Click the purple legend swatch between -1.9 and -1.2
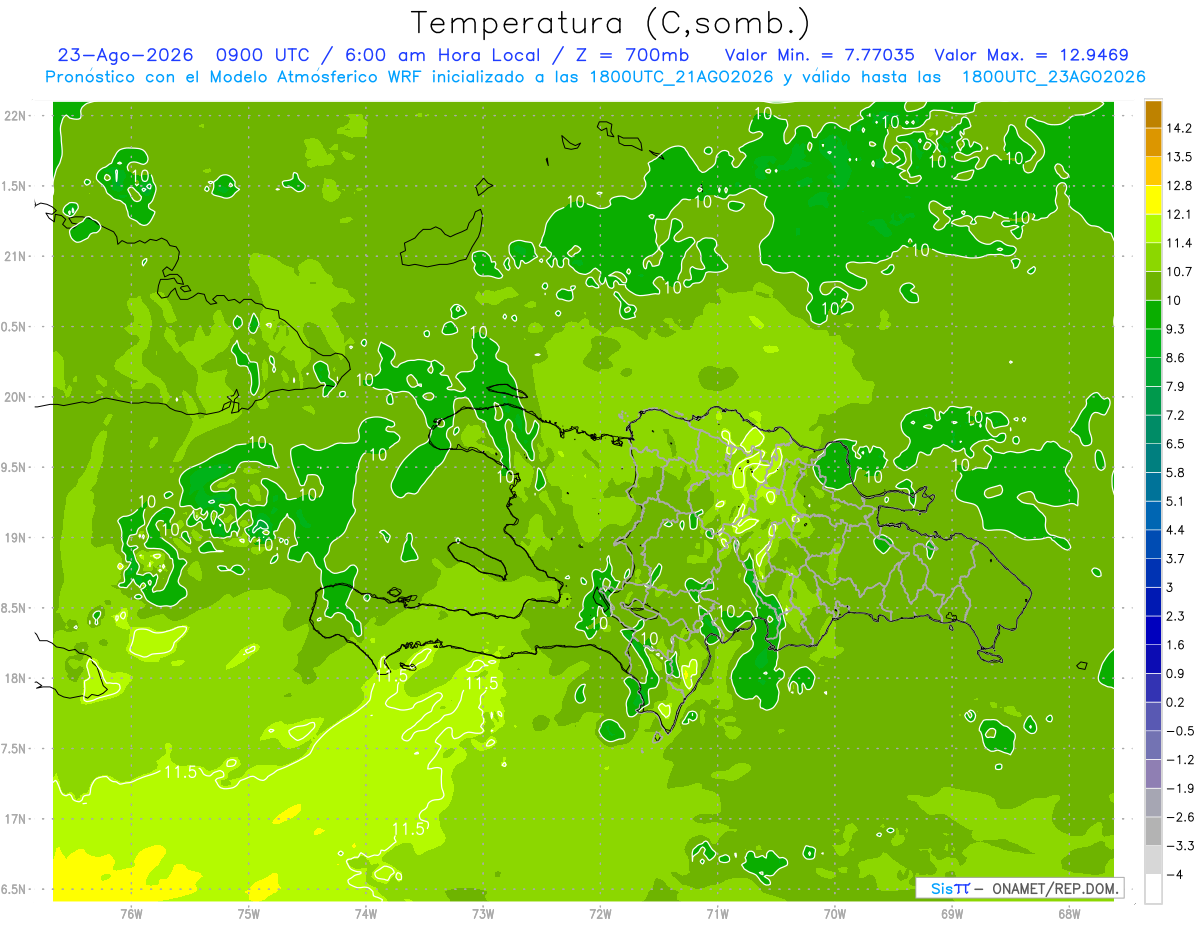This screenshot has height=927, width=1200. [1153, 773]
